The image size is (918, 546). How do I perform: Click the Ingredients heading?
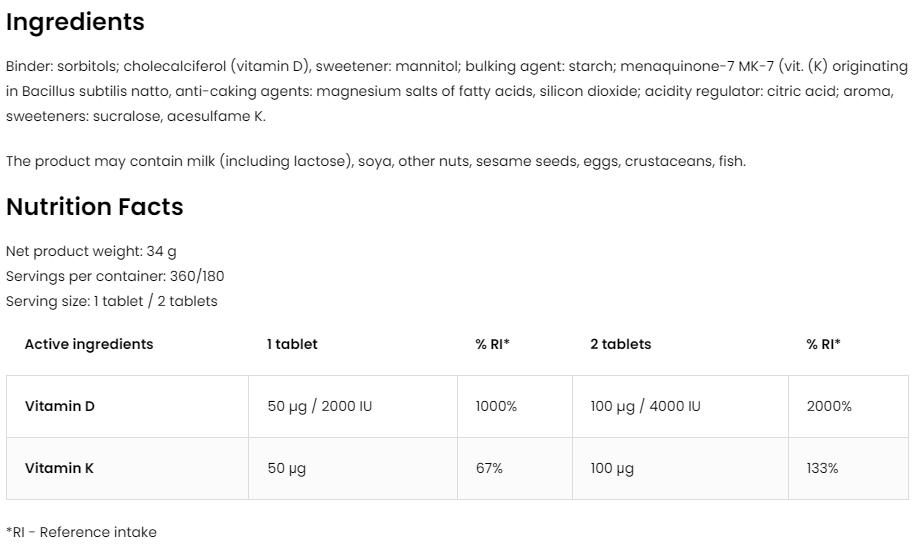click(75, 22)
